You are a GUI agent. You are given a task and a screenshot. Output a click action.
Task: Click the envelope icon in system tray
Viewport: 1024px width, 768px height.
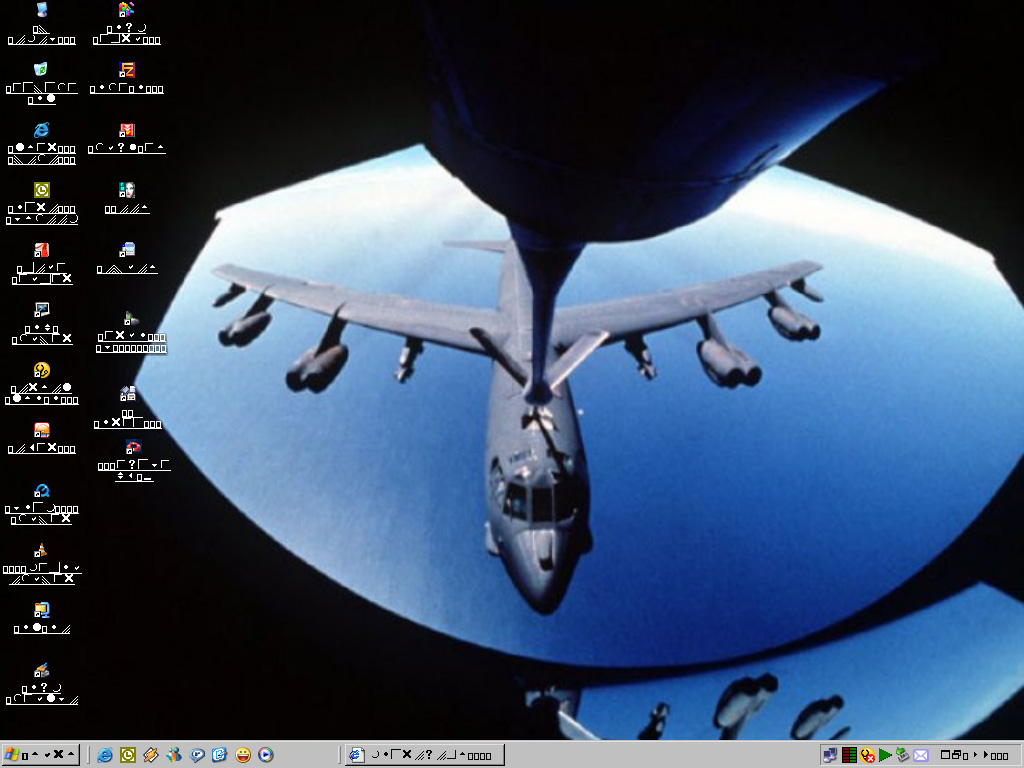pos(921,755)
